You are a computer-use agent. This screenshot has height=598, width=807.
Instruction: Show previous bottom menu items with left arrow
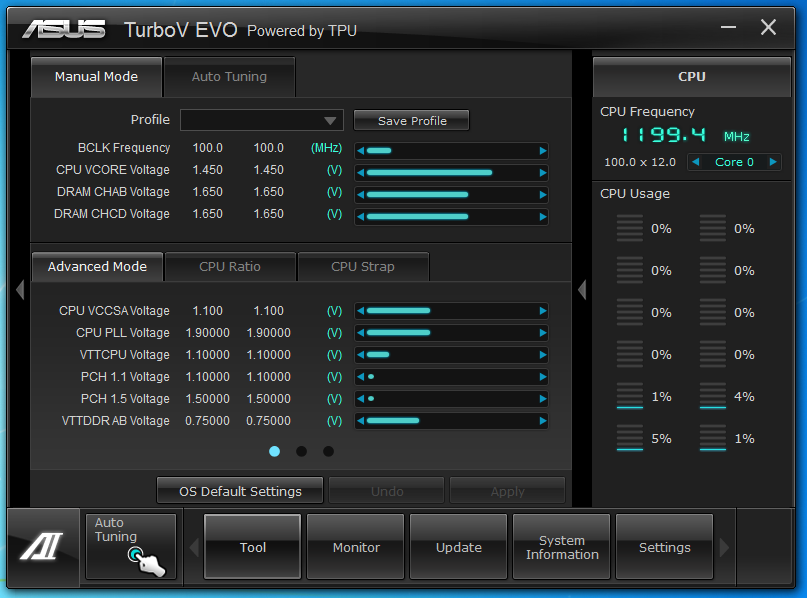click(194, 547)
